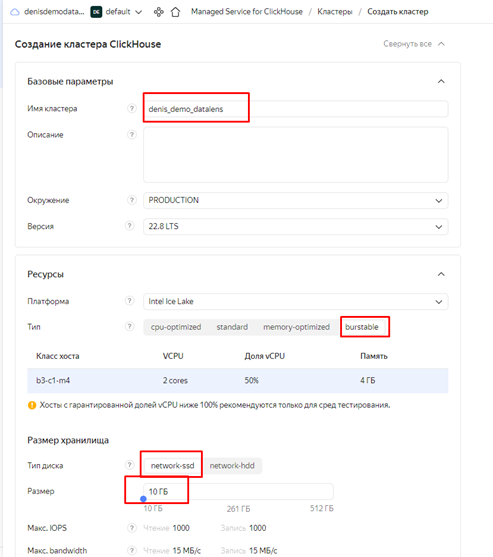Click the 261 ГБ slider label
This screenshot has width=493, height=557.
coord(238,509)
